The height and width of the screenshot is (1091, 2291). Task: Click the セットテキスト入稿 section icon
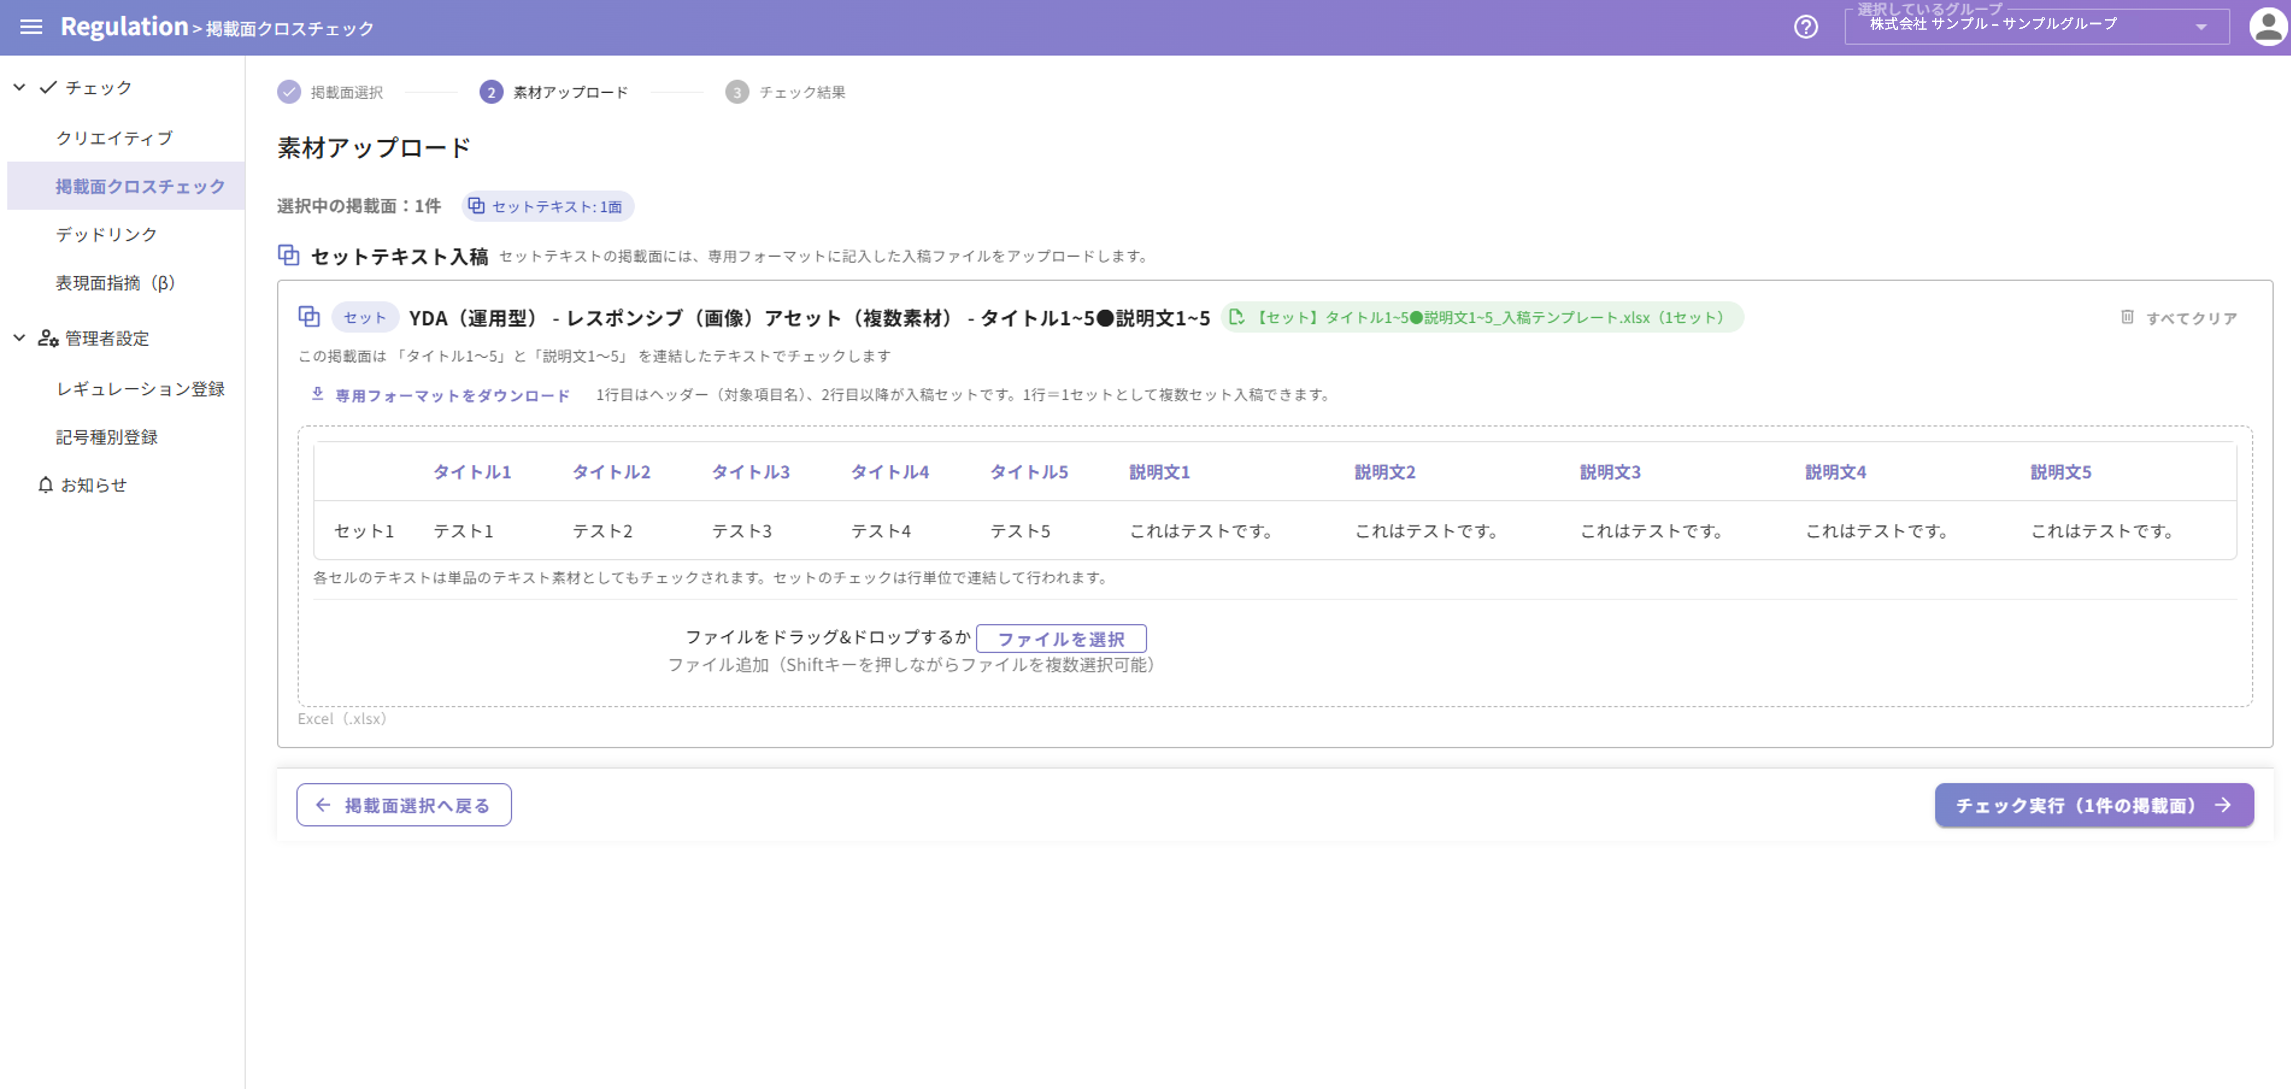tap(289, 256)
